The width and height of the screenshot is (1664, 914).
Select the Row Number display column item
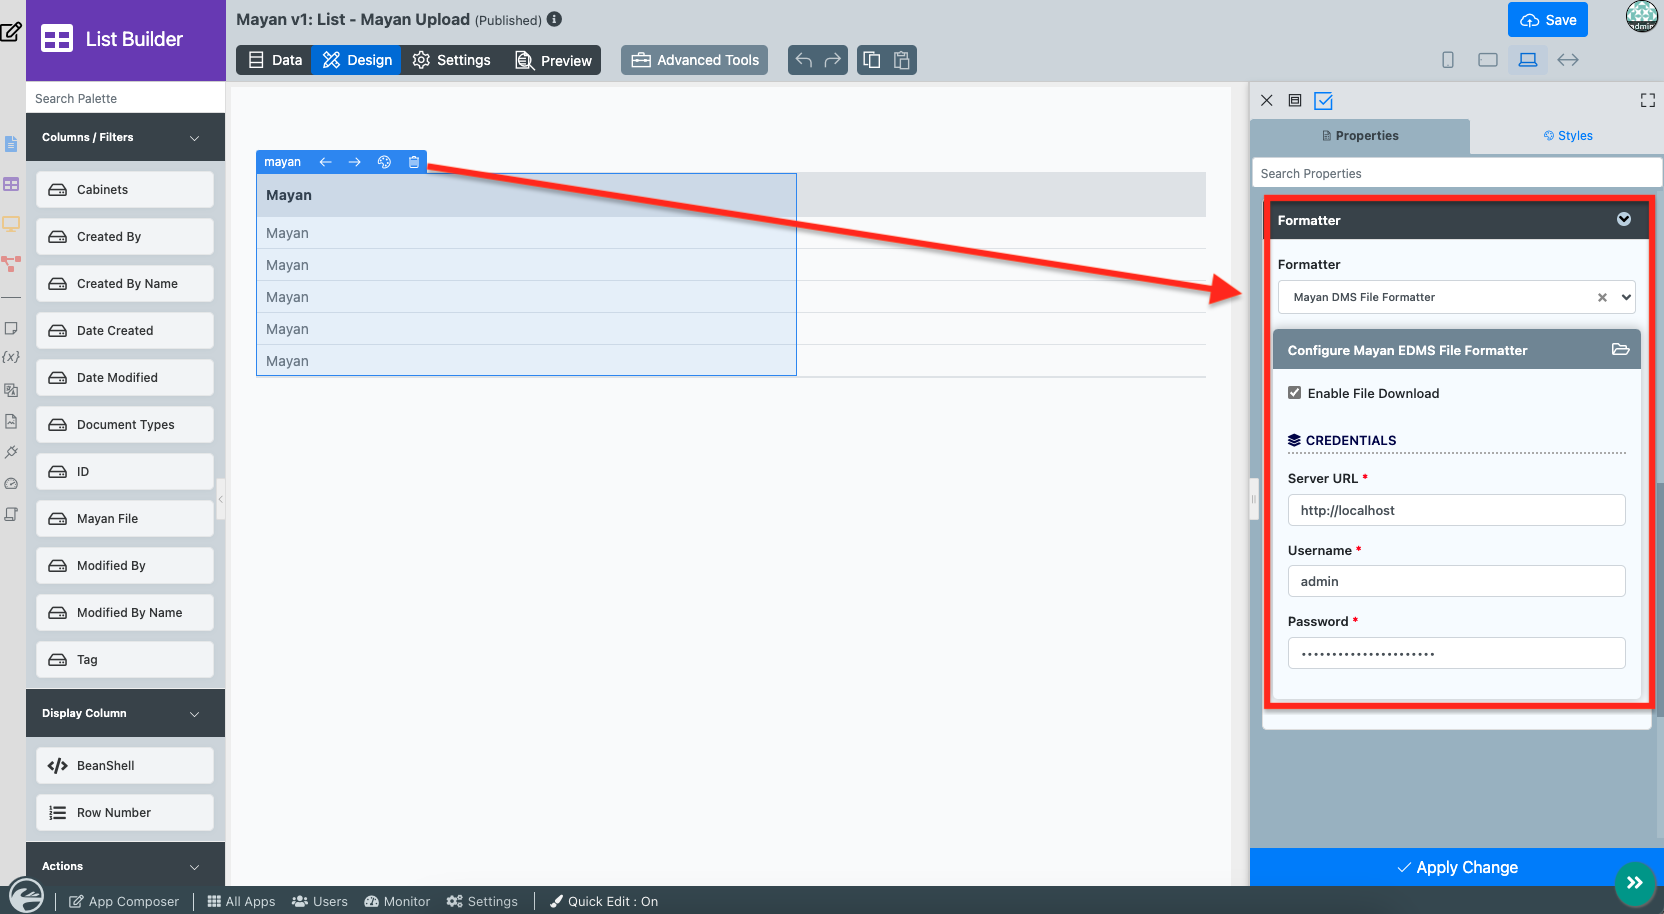(125, 813)
